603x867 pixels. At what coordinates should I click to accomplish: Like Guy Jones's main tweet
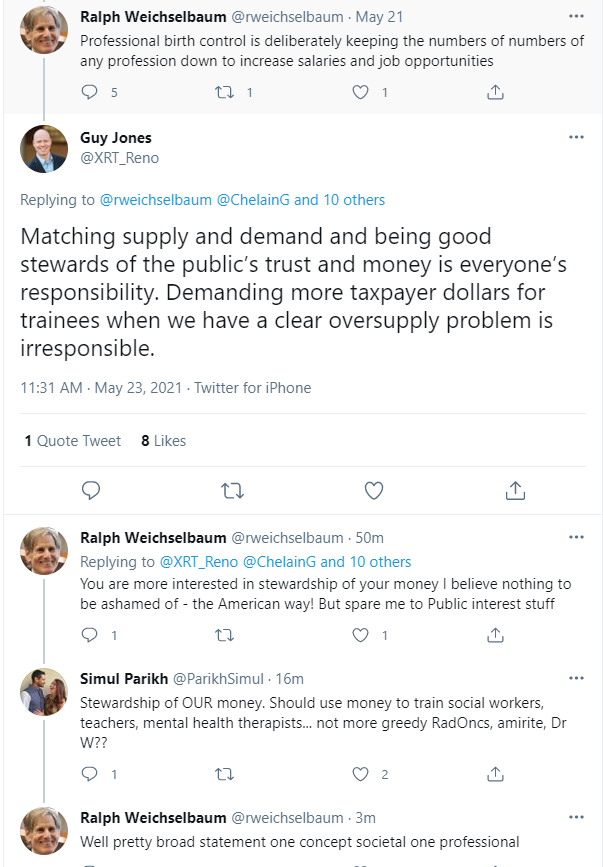pyautogui.click(x=373, y=490)
